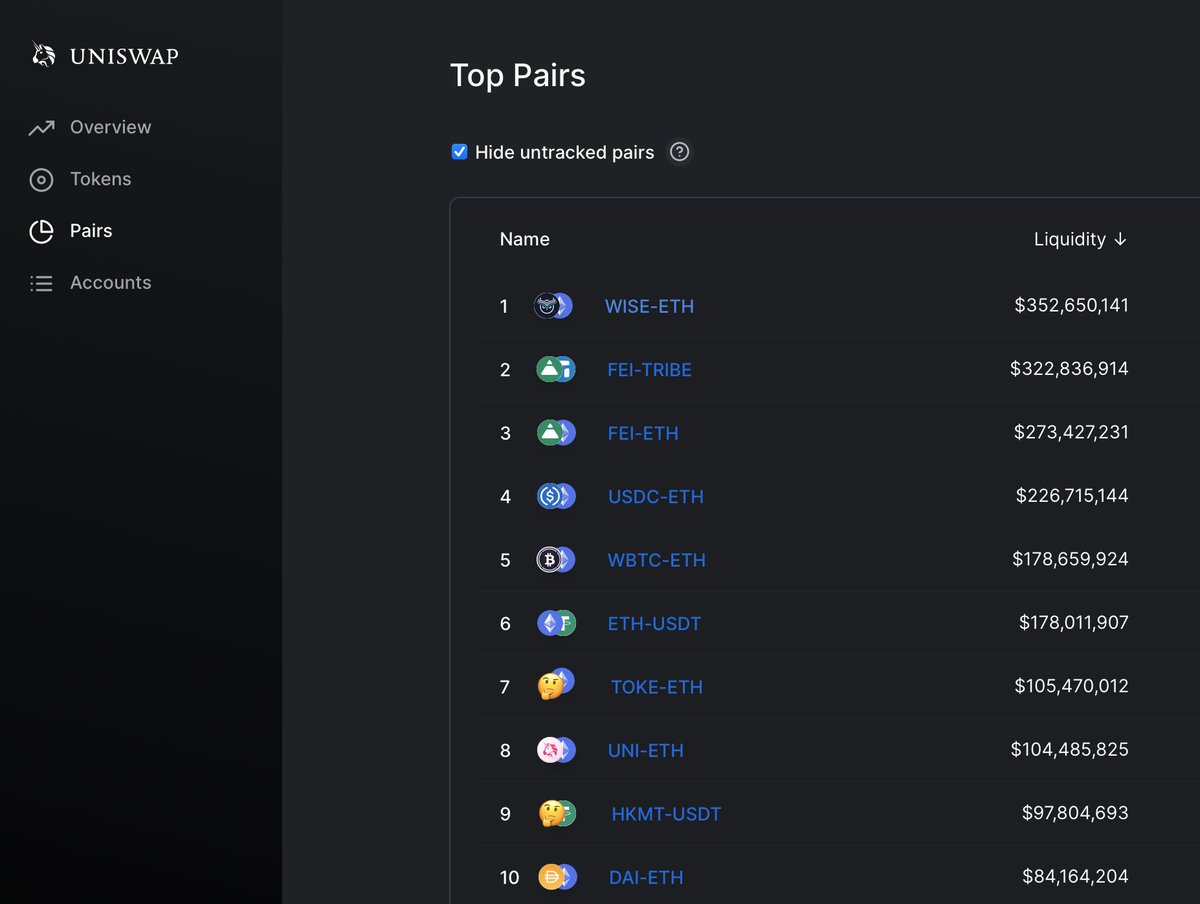This screenshot has height=904, width=1200.
Task: Click the FEI-TRIBE pair token icon
Action: coord(556,369)
